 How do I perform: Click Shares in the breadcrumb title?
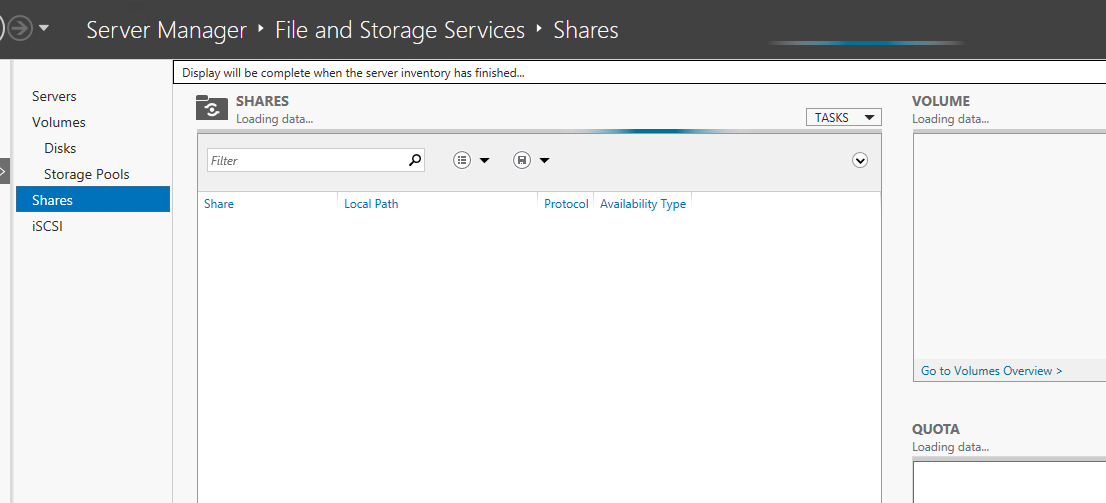pyautogui.click(x=585, y=30)
